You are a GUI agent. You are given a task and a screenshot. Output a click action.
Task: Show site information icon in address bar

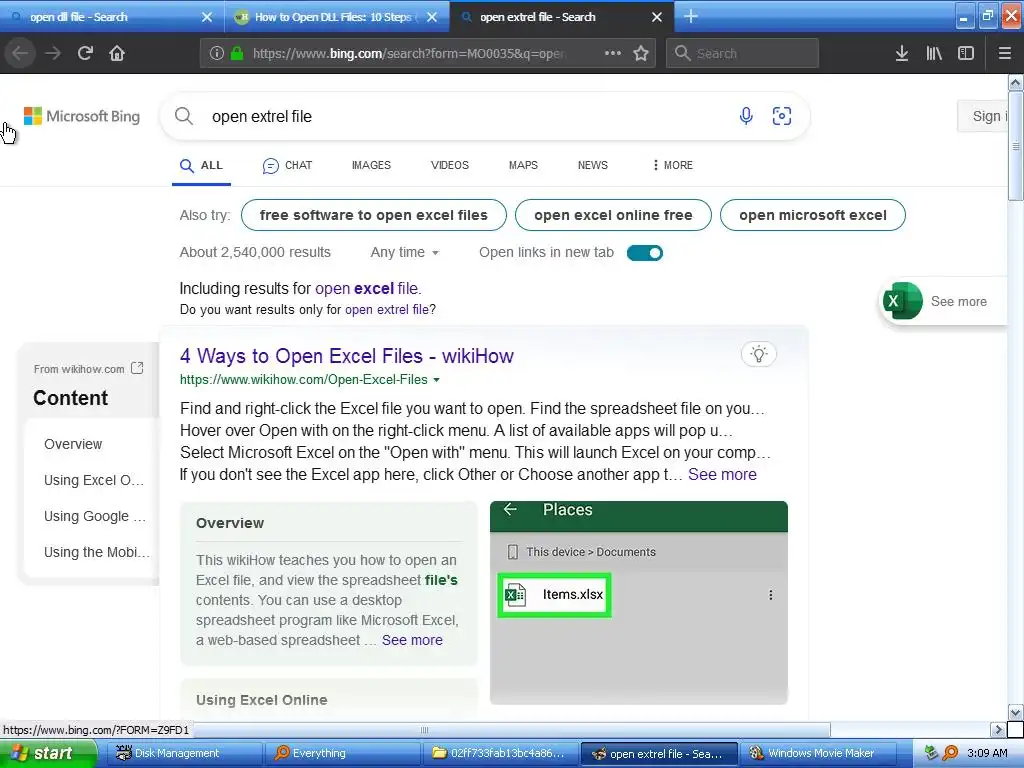point(216,53)
